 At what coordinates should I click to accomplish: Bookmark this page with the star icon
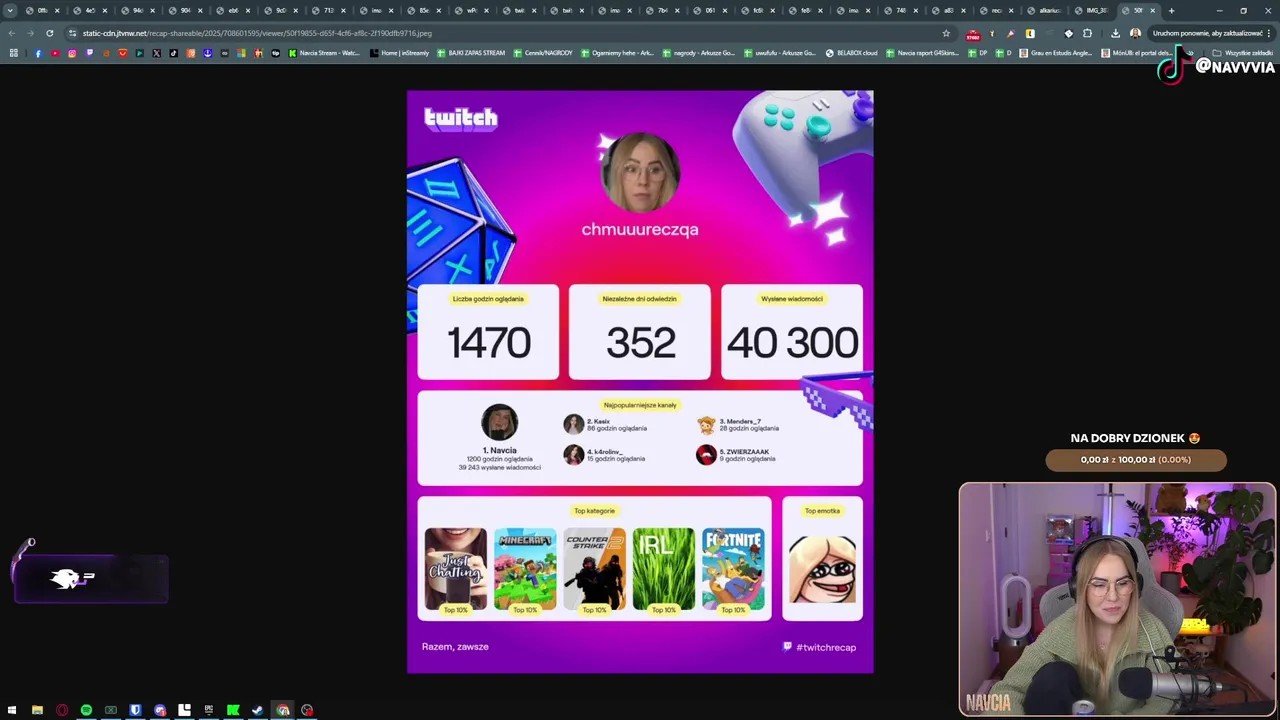click(946, 33)
